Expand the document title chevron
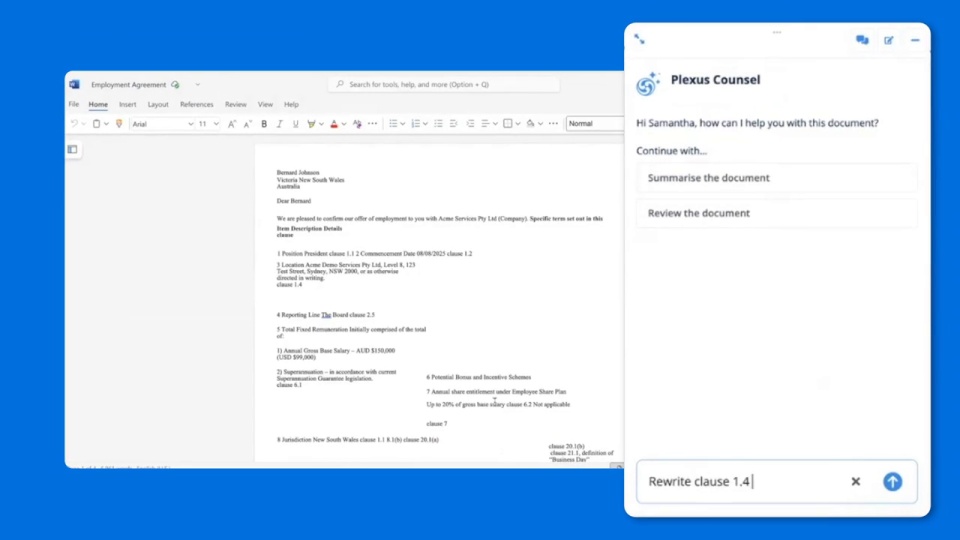Viewport: 960px width, 540px height. click(198, 84)
